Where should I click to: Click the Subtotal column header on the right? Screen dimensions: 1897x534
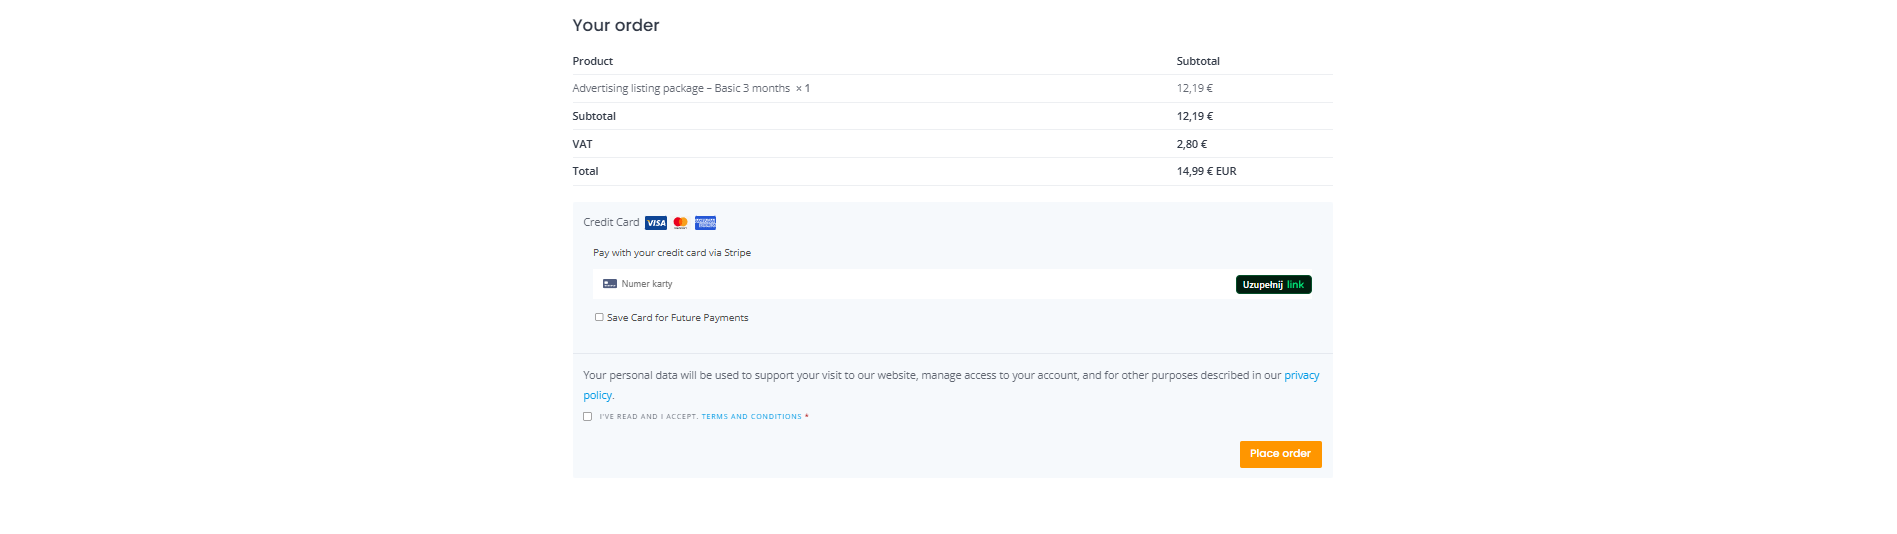pos(1197,61)
